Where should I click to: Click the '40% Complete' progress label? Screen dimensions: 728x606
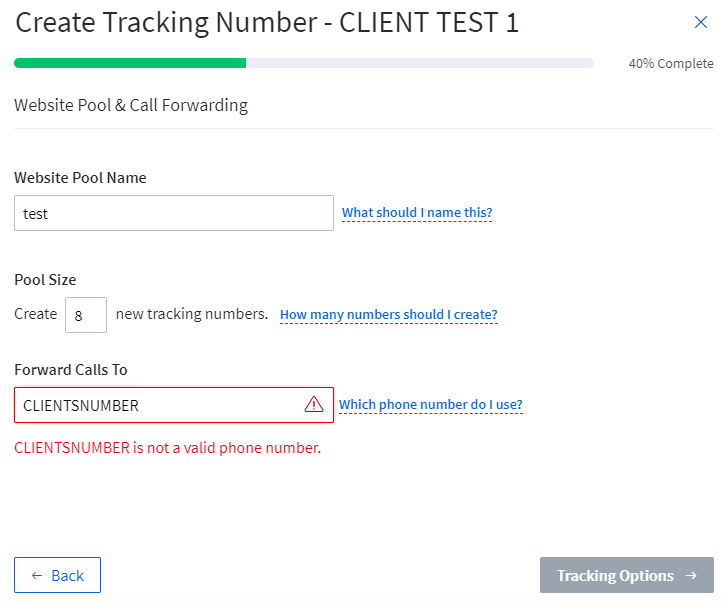(671, 64)
